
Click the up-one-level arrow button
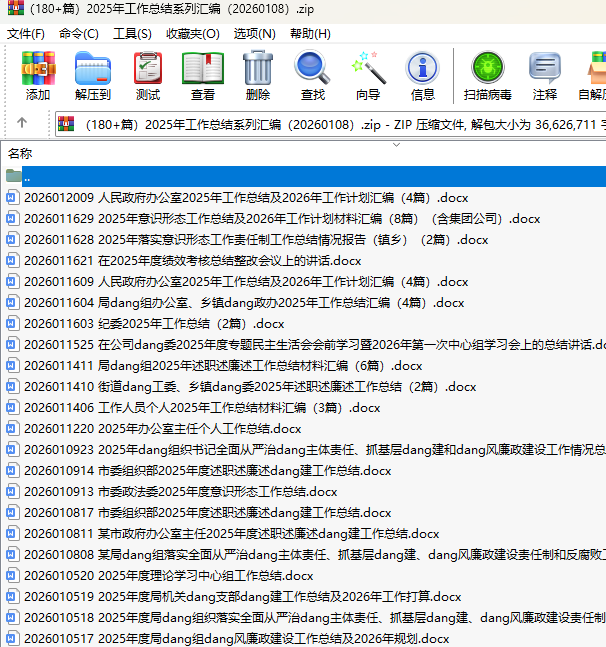tap(22, 123)
